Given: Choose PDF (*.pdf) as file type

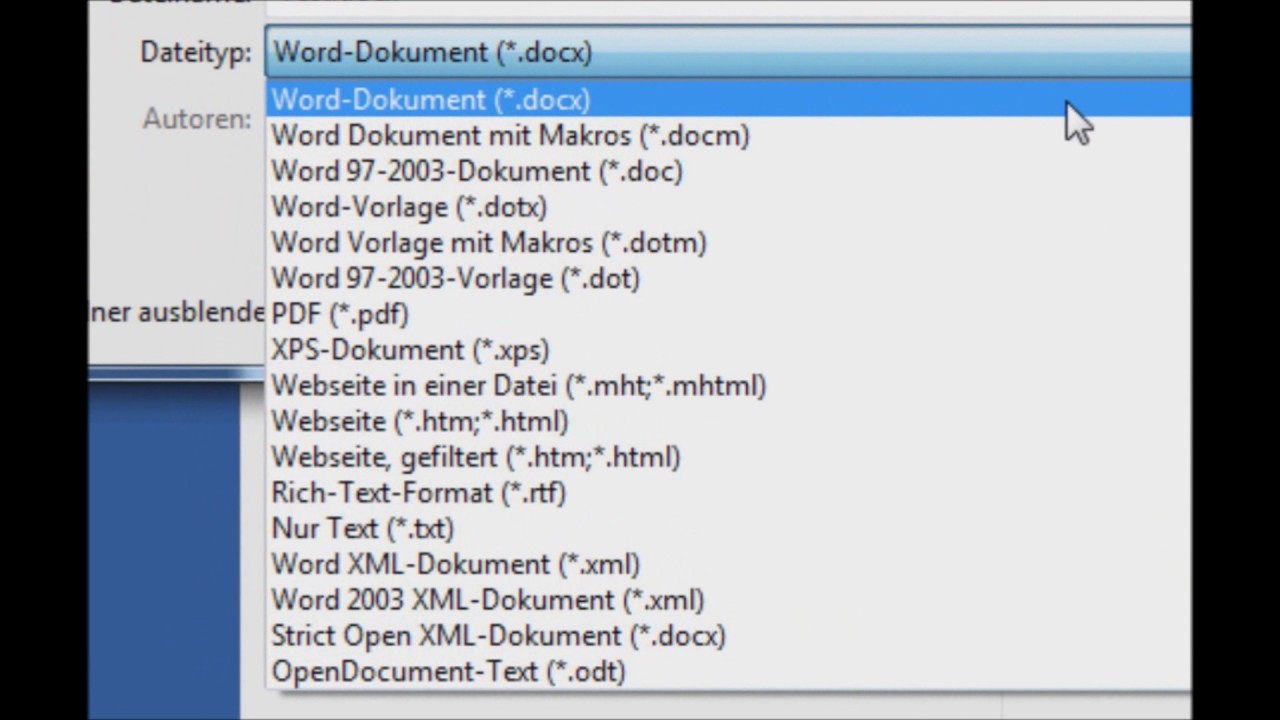Looking at the screenshot, I should [x=728, y=314].
